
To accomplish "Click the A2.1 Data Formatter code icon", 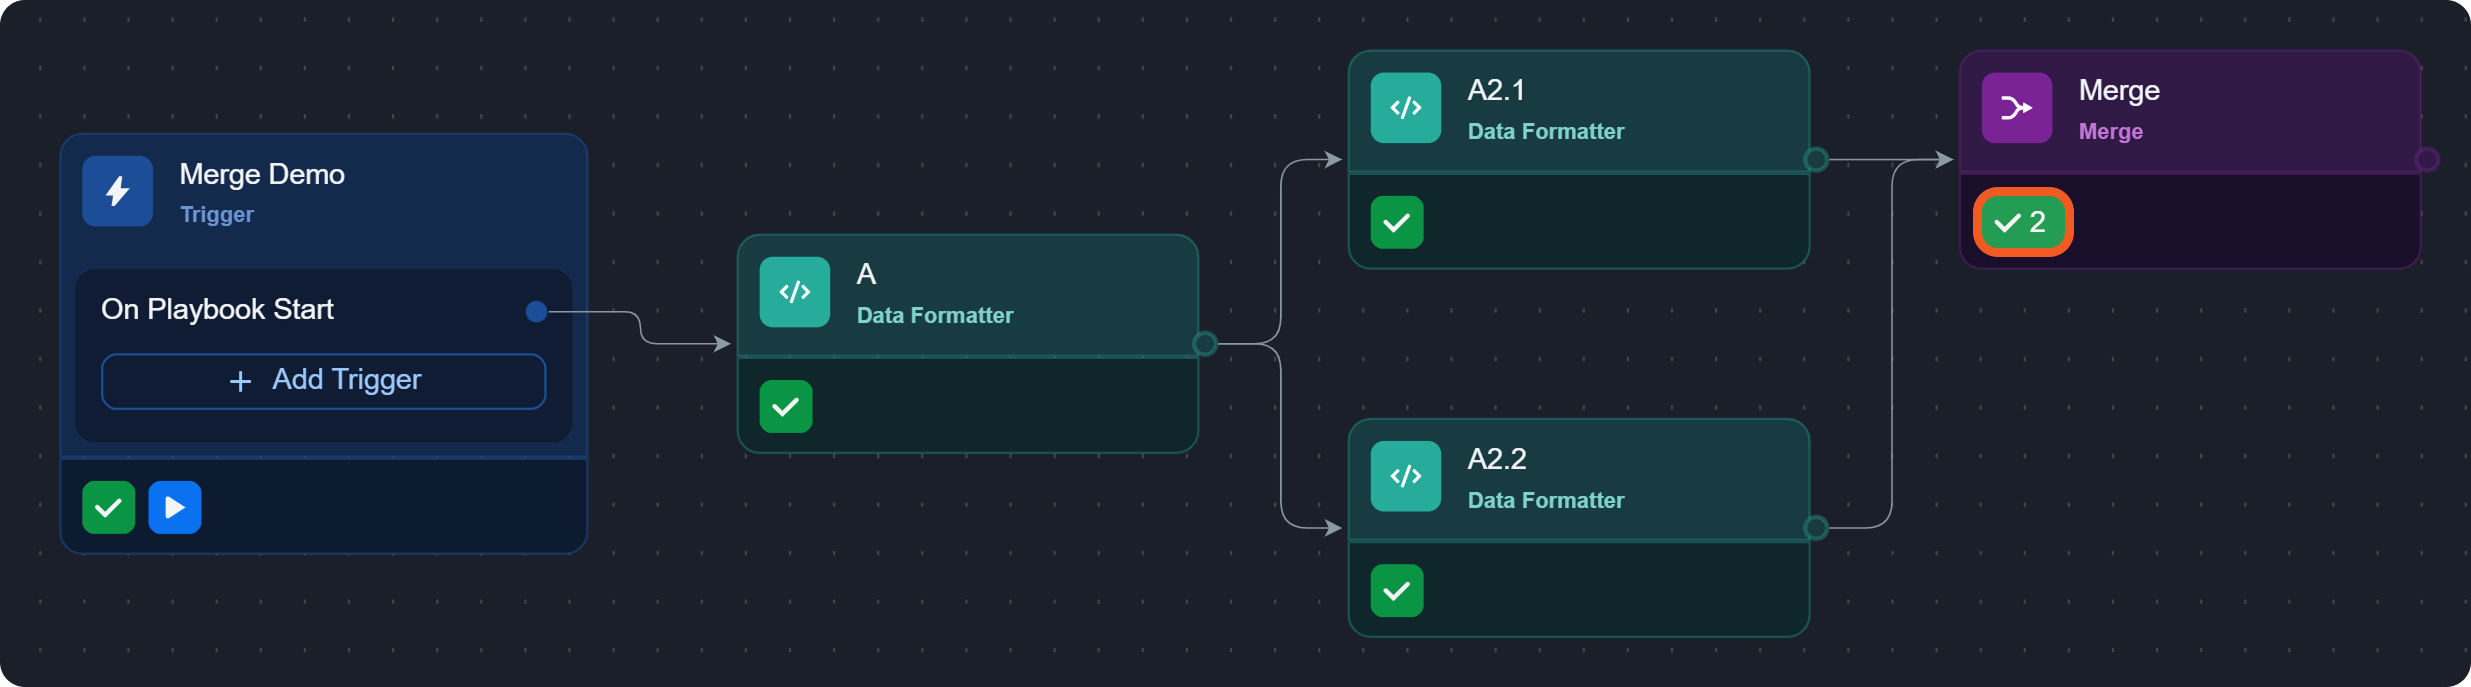I will point(1405,108).
